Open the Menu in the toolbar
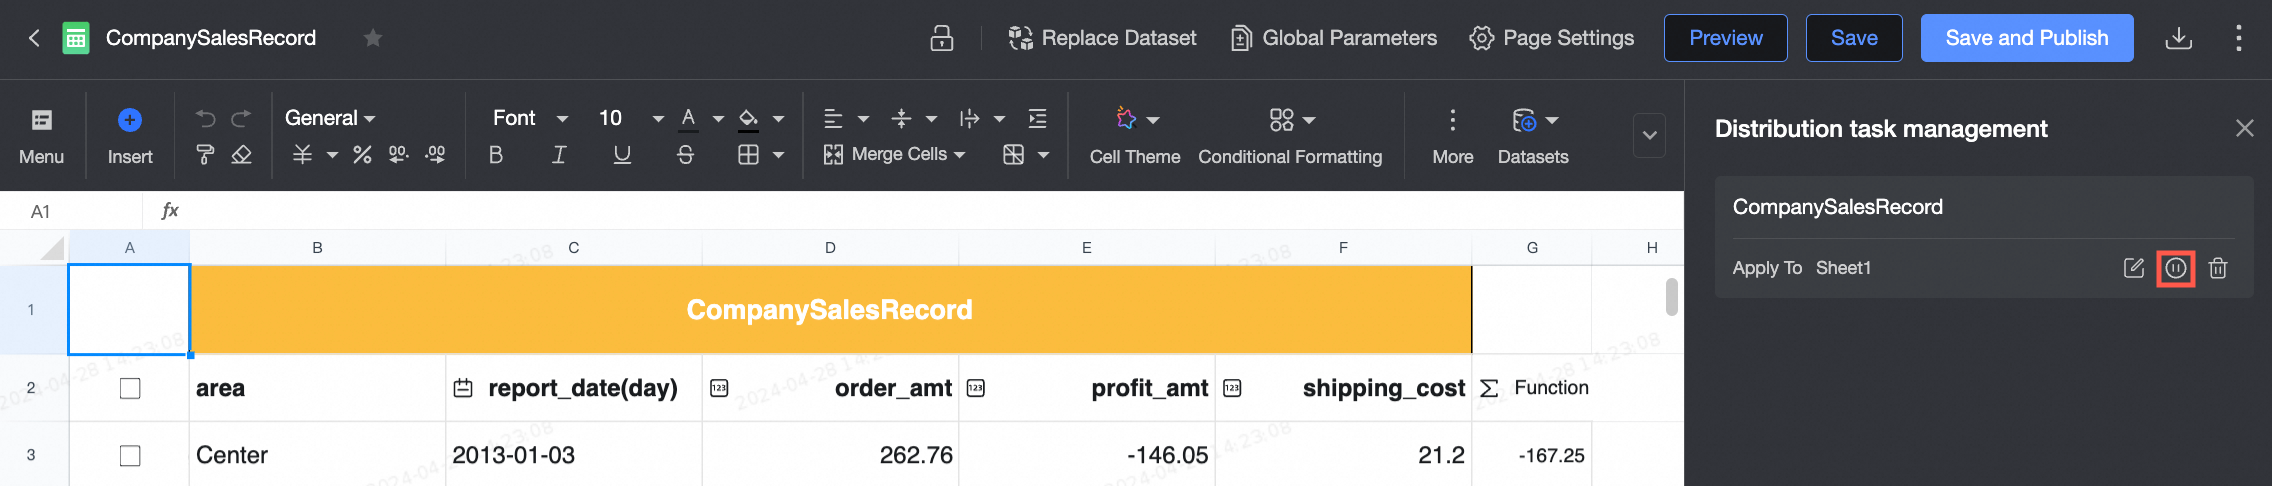2272x486 pixels. point(41,135)
